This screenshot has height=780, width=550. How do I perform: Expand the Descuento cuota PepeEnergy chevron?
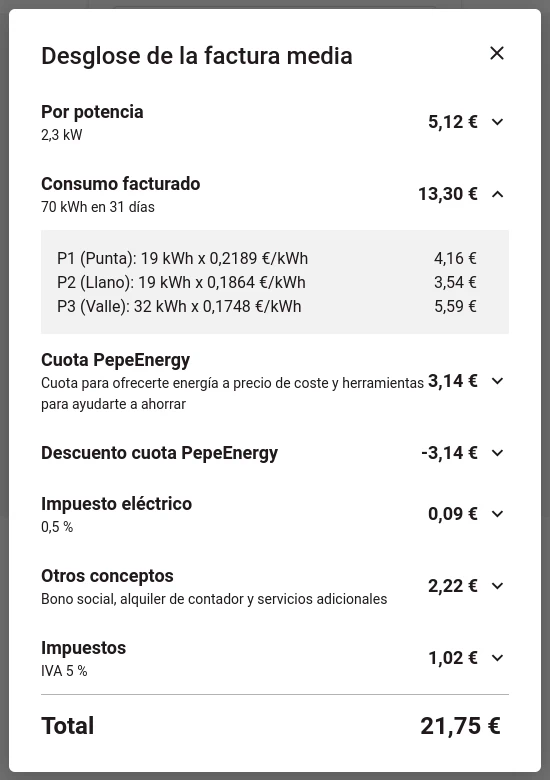(497, 453)
